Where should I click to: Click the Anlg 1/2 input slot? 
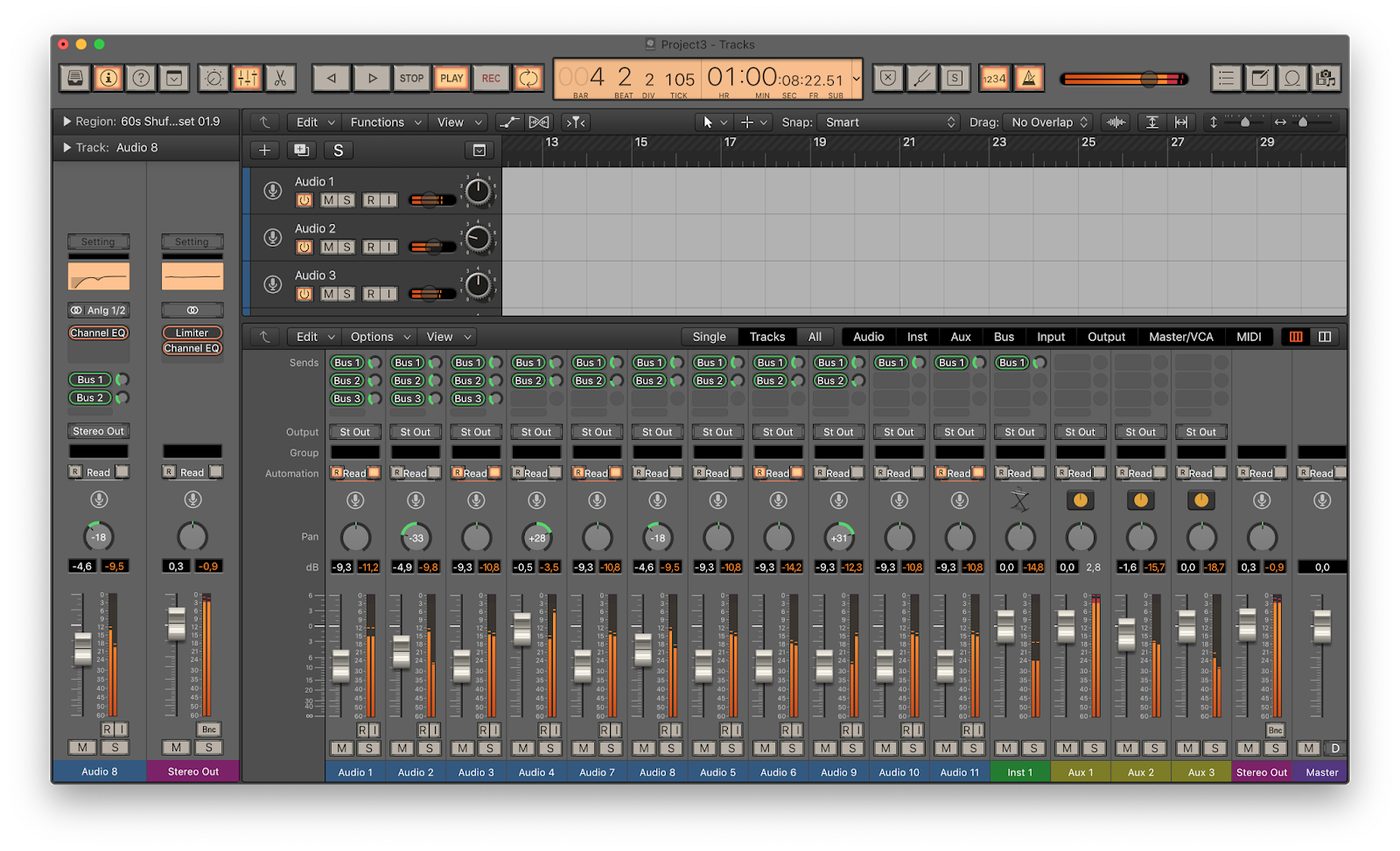click(98, 310)
